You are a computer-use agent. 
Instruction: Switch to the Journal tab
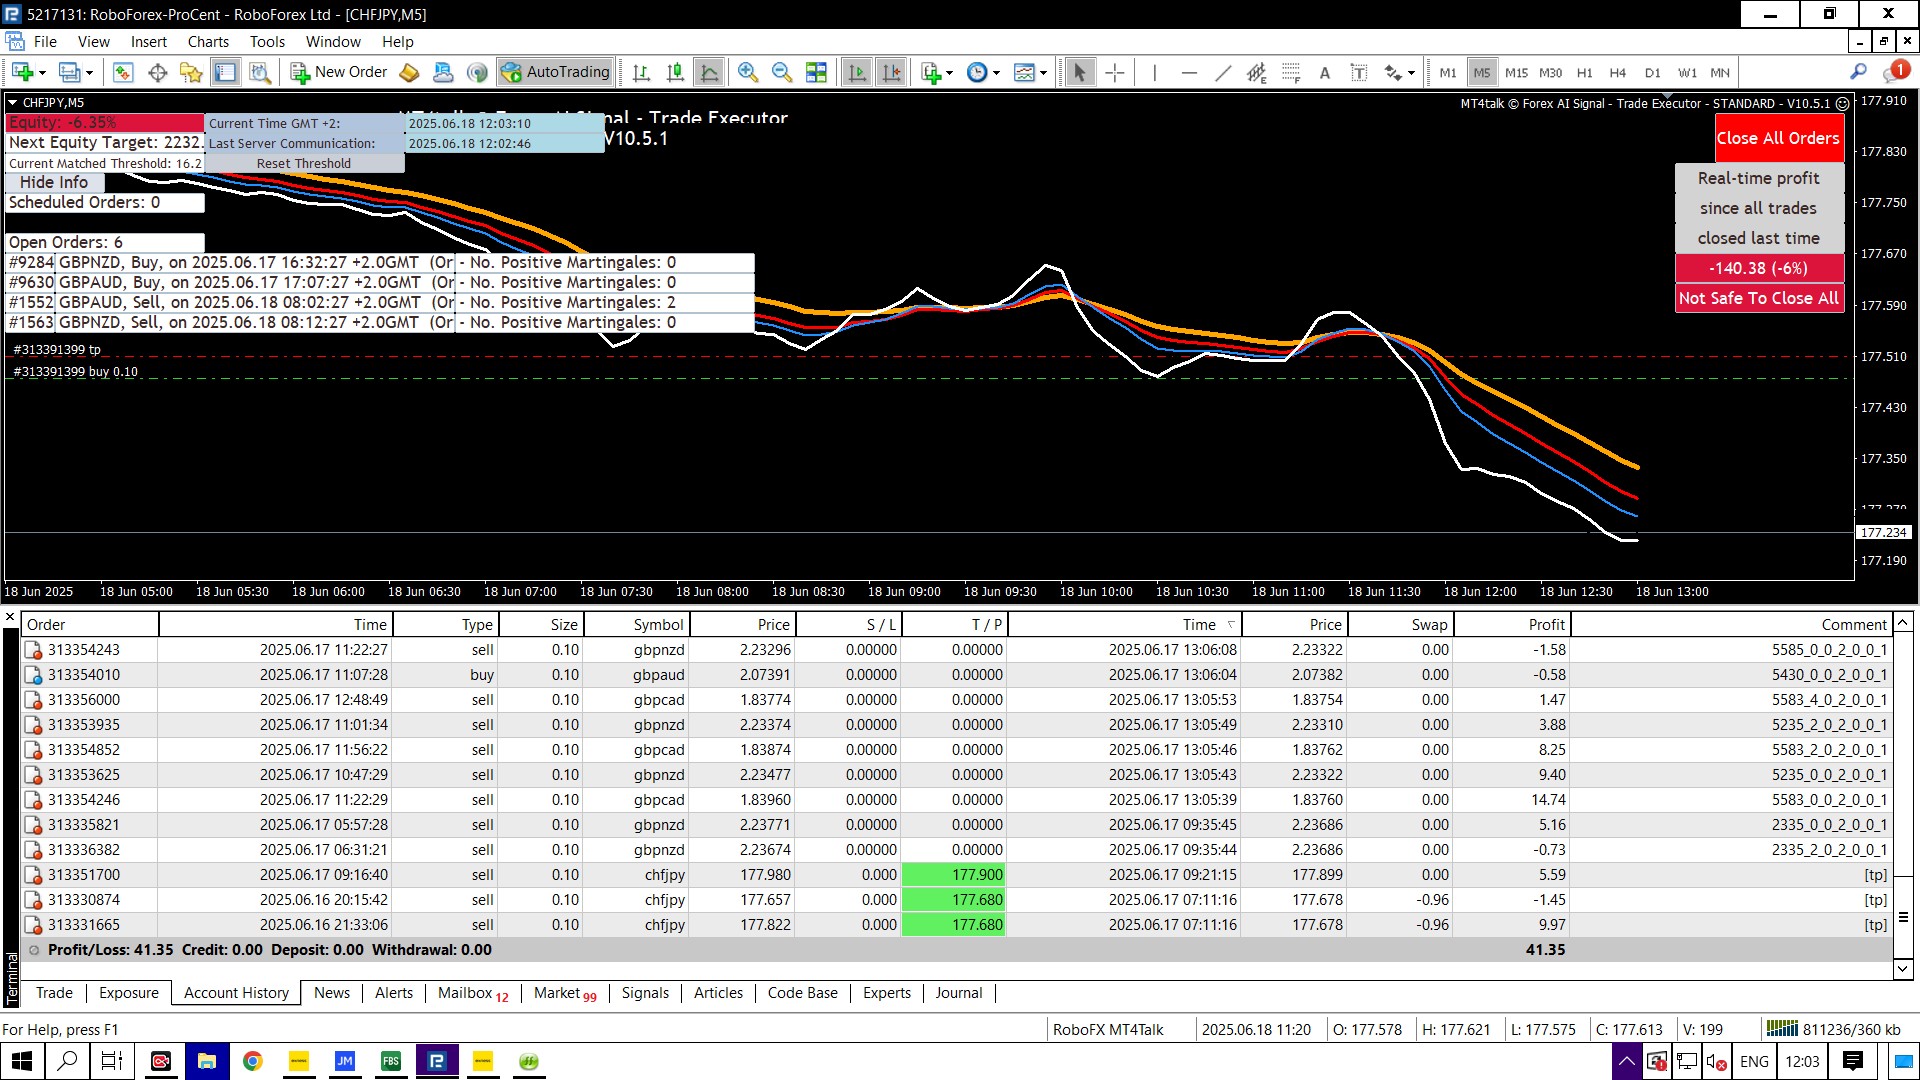point(958,993)
